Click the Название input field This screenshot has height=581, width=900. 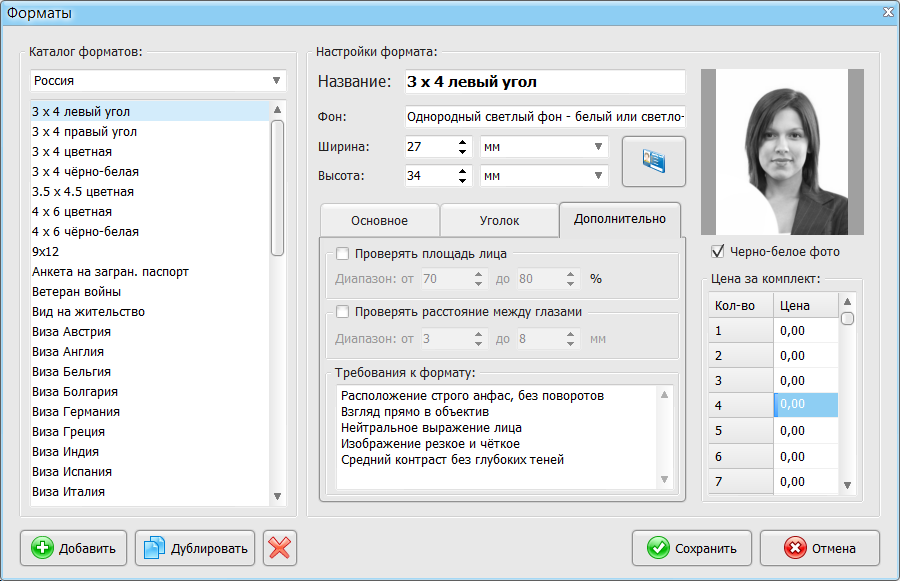tap(545, 82)
